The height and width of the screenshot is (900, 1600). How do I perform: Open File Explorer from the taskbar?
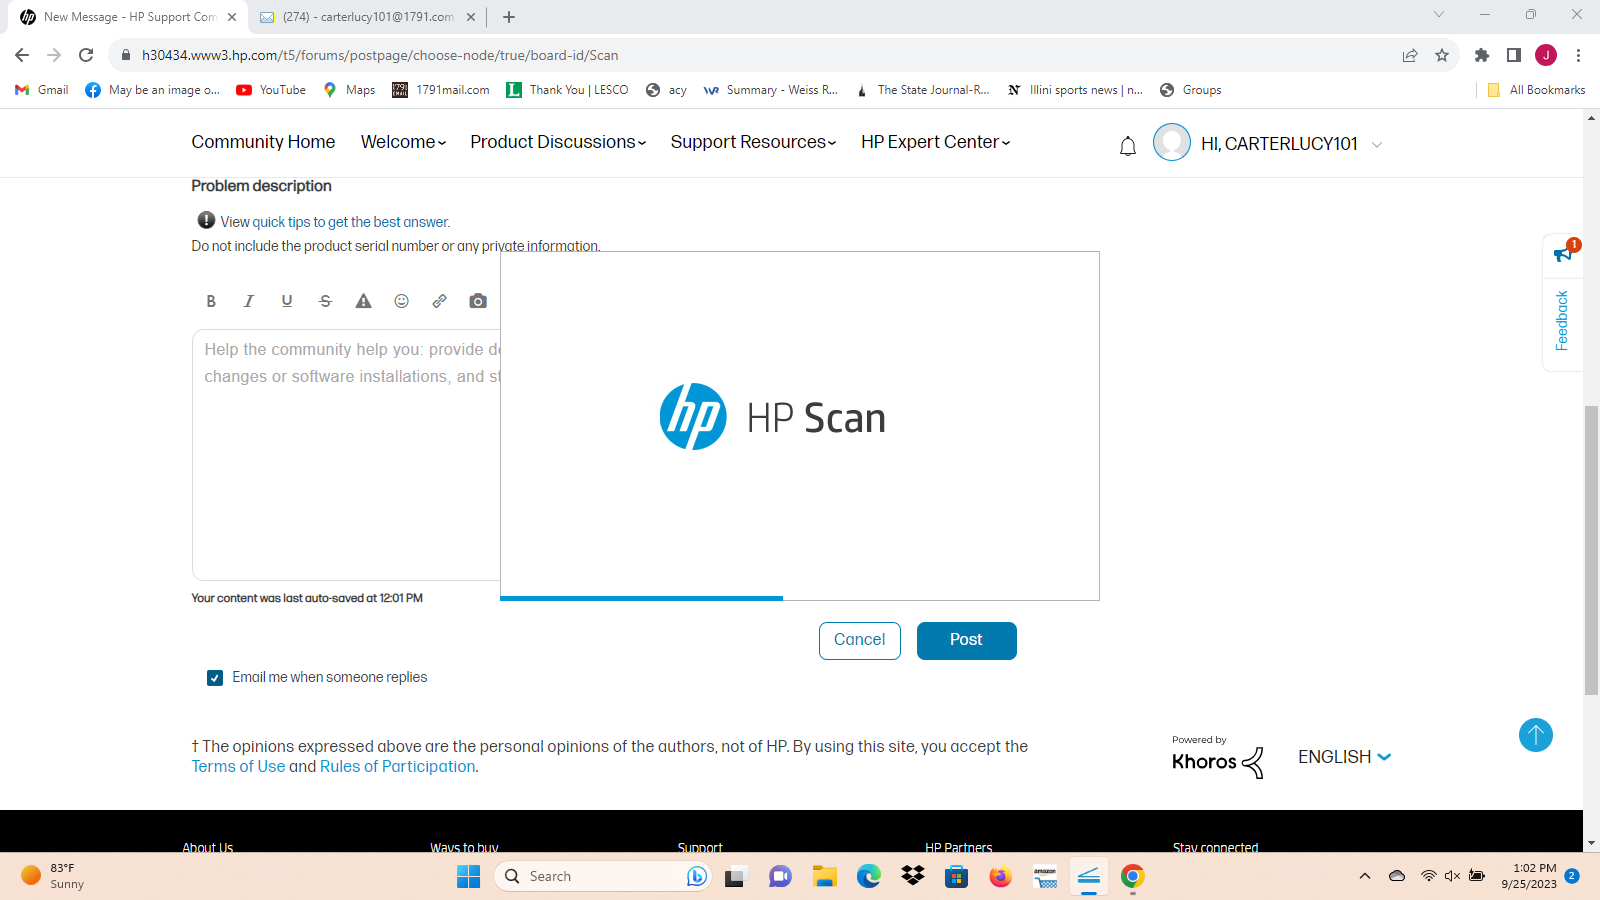click(824, 877)
